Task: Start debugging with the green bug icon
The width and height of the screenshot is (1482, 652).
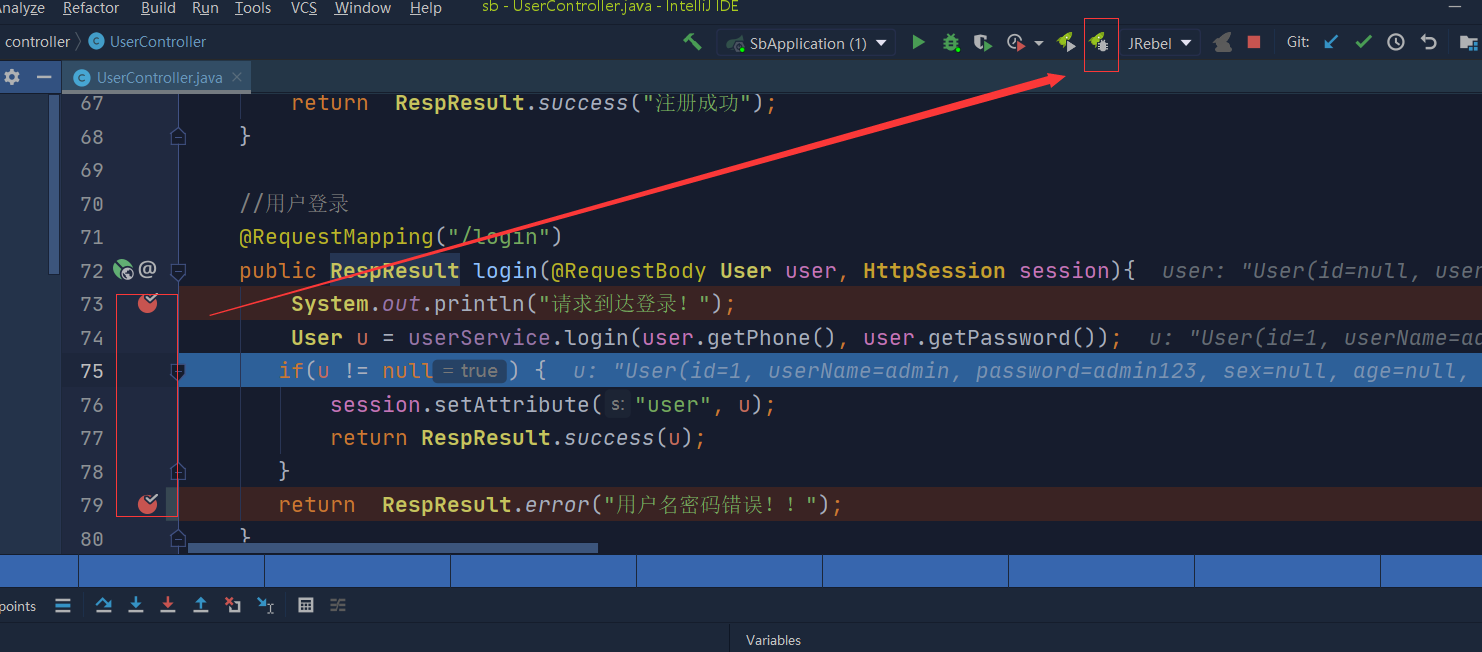Action: tap(951, 42)
